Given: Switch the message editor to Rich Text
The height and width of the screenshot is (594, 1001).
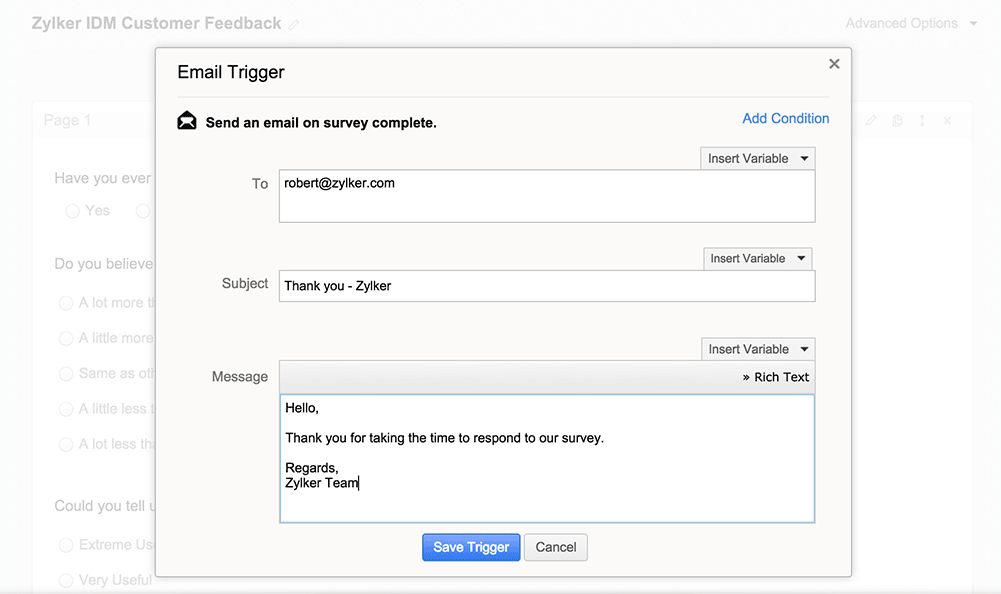Looking at the screenshot, I should click(776, 377).
